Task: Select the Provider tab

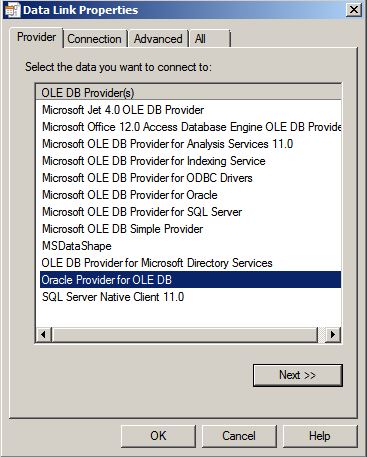Action: 36,37
